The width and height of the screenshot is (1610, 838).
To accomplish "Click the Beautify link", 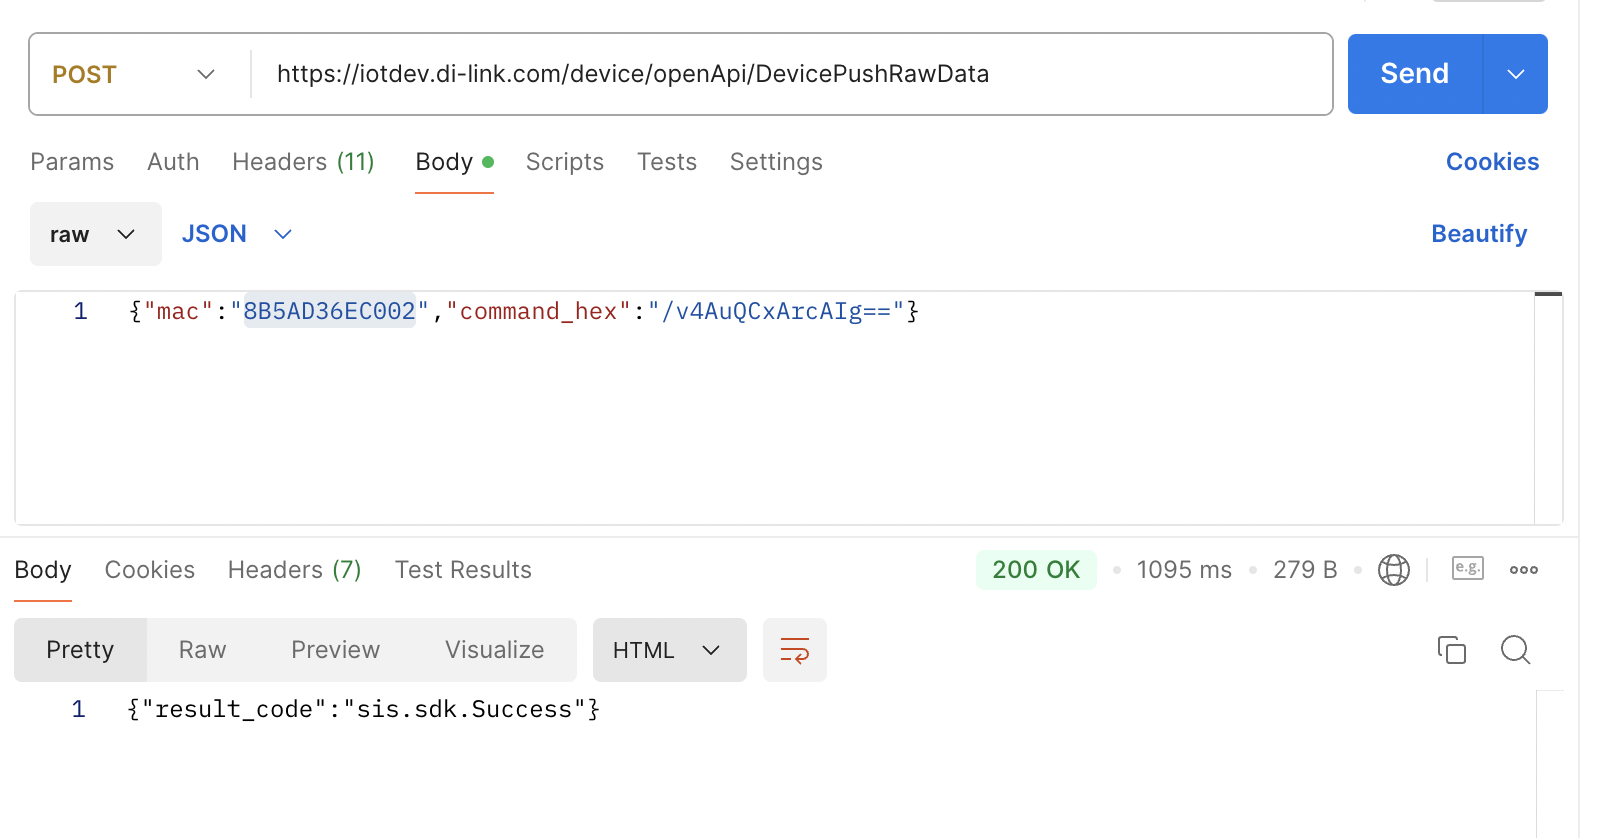I will coord(1479,234).
